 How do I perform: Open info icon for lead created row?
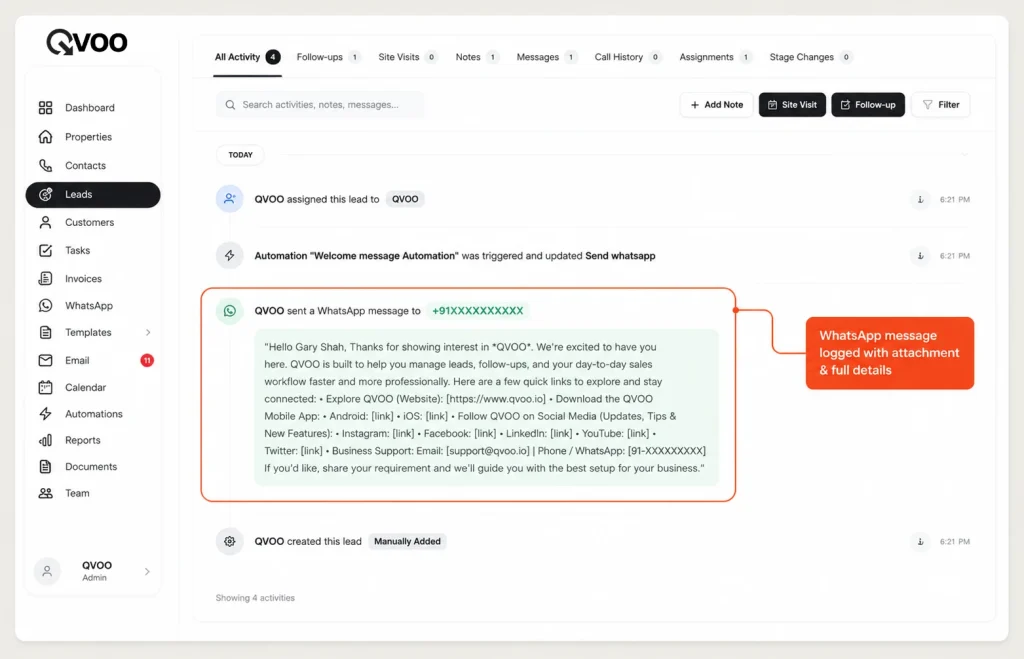pos(920,541)
